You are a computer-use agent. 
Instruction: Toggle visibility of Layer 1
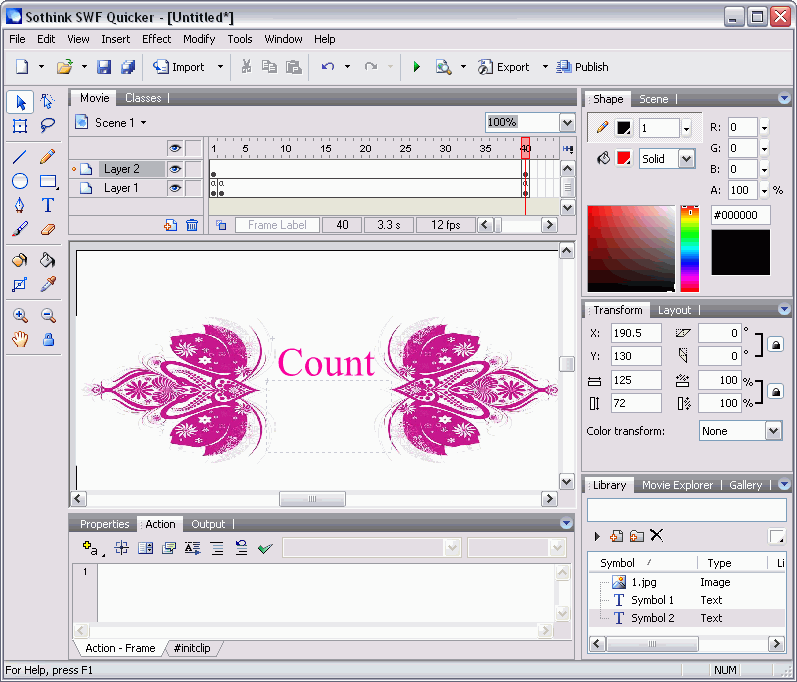[175, 188]
